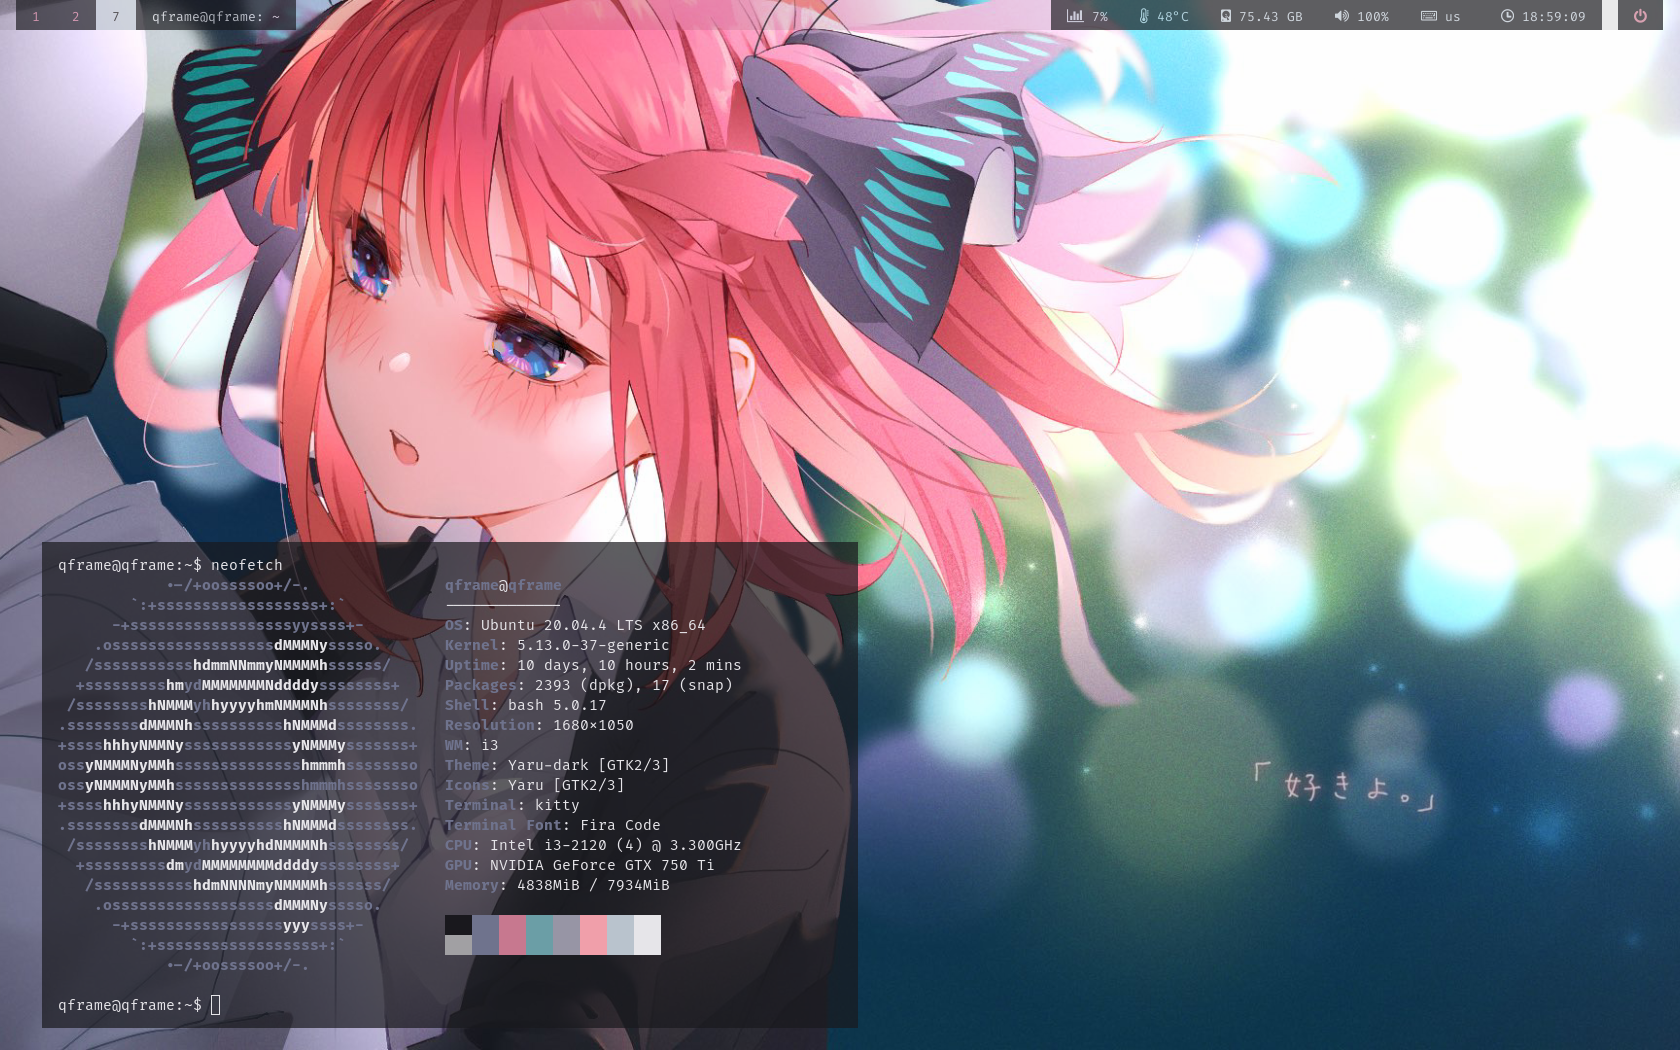
Task: Click the 'qframe@qframe' neofetch header
Action: tap(503, 585)
